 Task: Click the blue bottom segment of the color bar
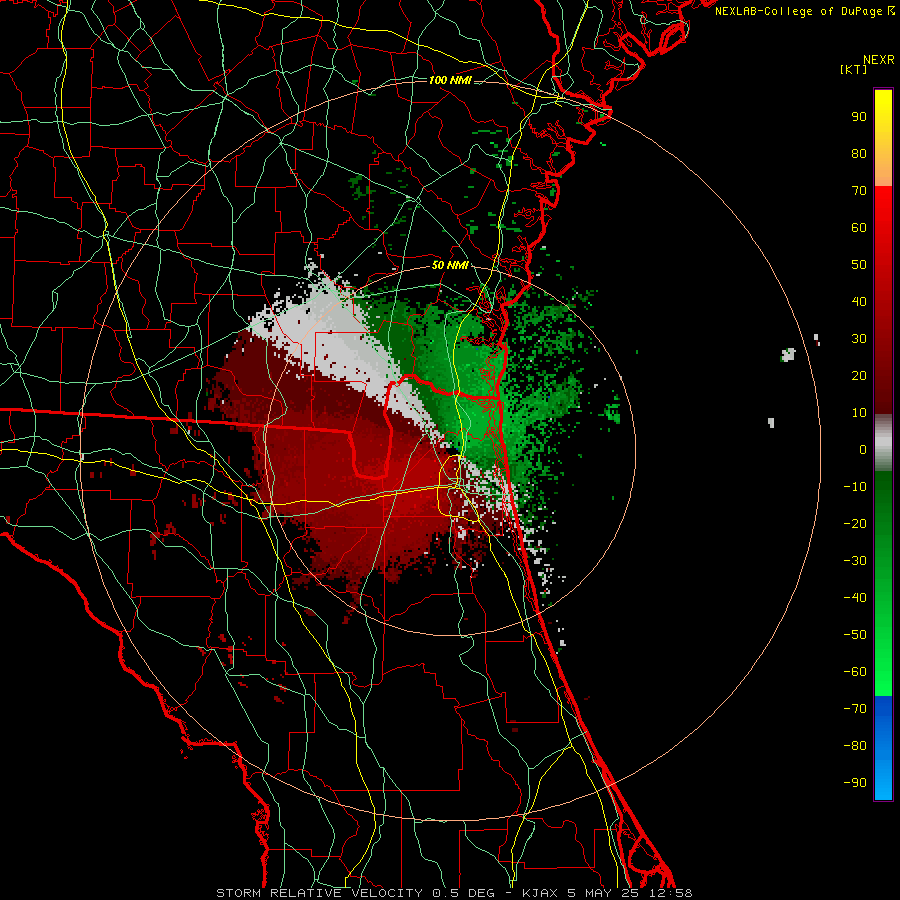883,748
